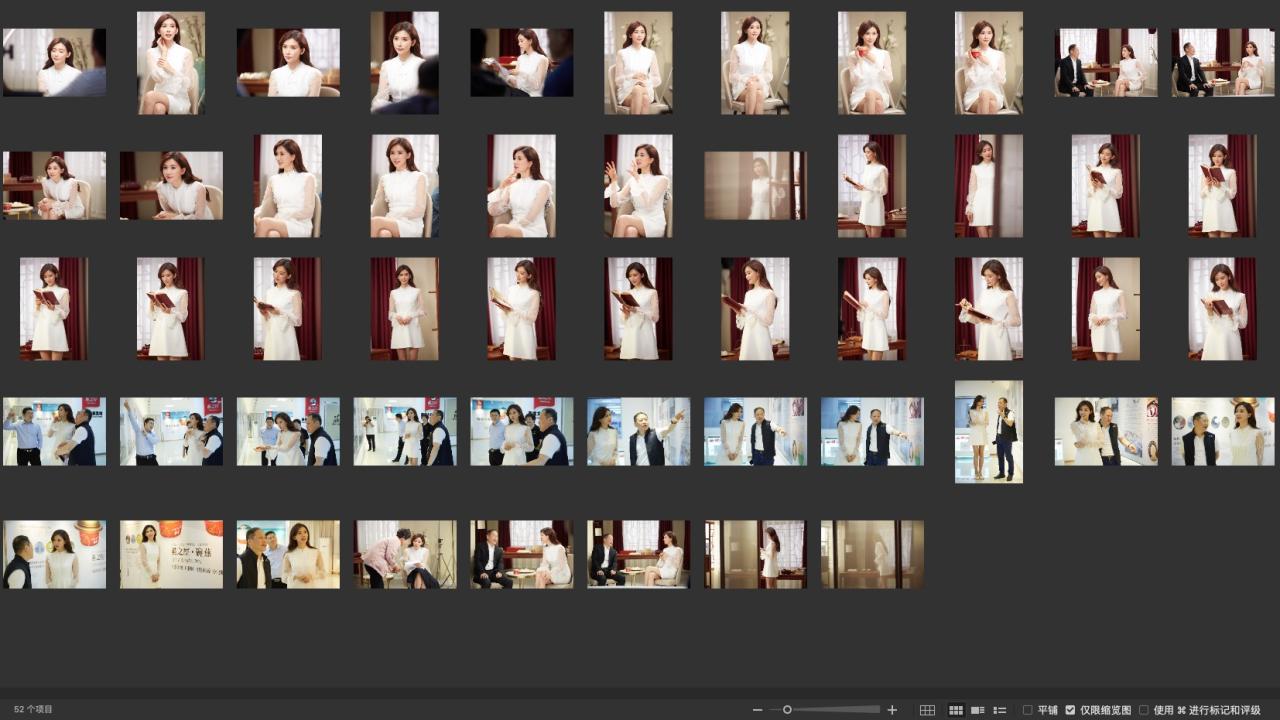Image resolution: width=1280 pixels, height=720 pixels.
Task: Click the plus icon to enlarge thumbnails
Action: pyautogui.click(x=892, y=710)
